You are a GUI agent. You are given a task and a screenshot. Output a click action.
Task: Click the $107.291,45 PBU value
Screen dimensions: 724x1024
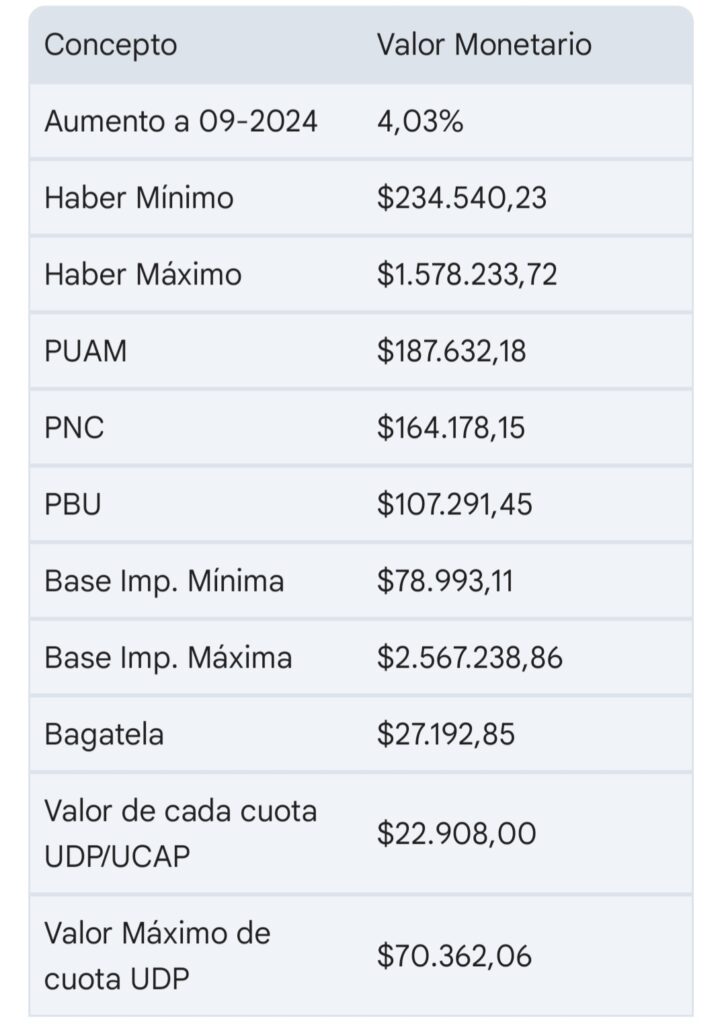click(x=454, y=504)
